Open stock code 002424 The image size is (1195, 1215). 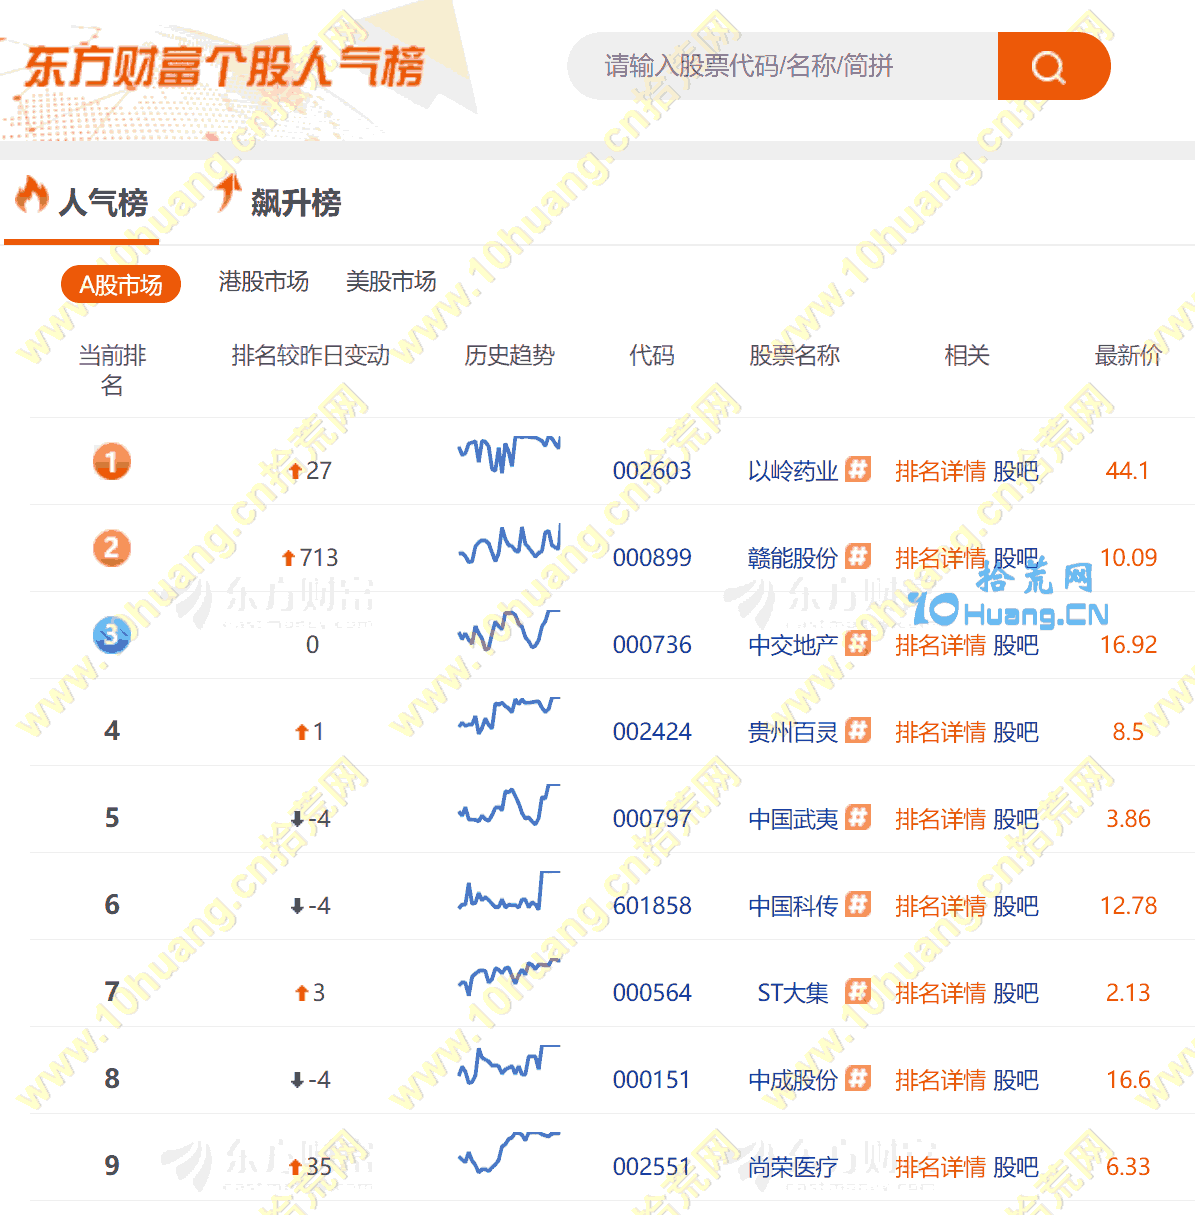(652, 732)
